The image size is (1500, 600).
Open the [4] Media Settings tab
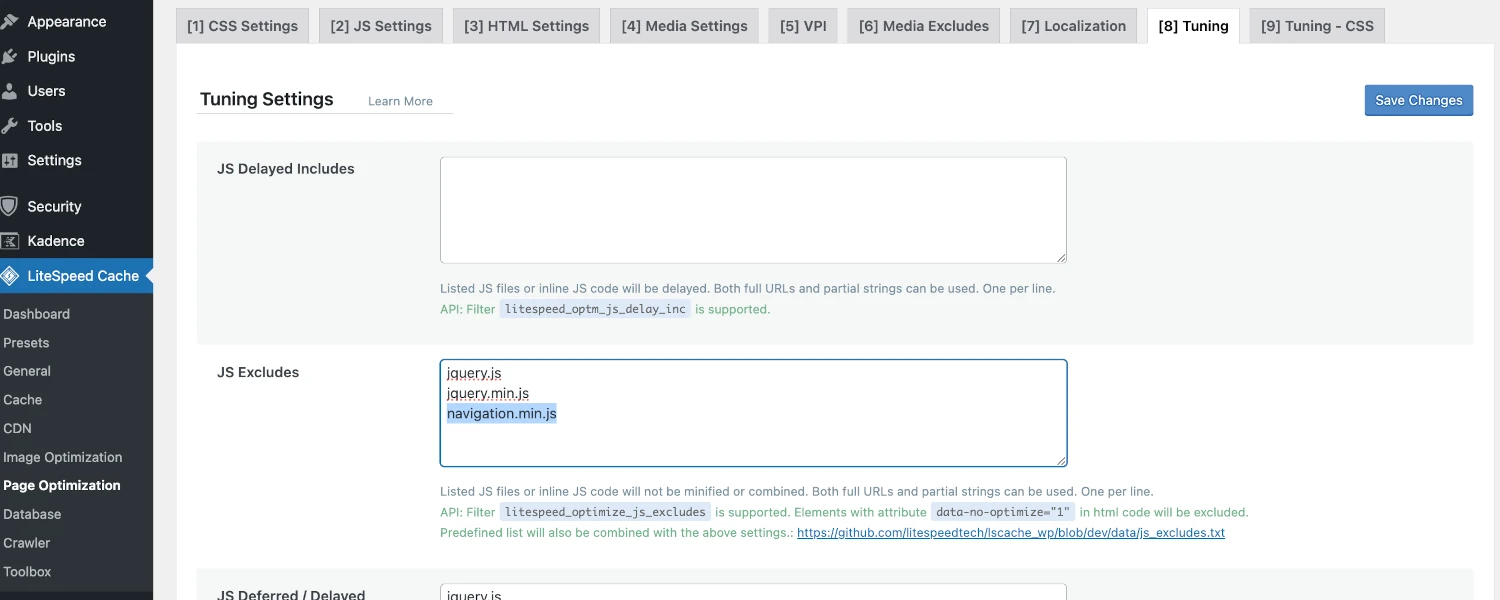[684, 26]
